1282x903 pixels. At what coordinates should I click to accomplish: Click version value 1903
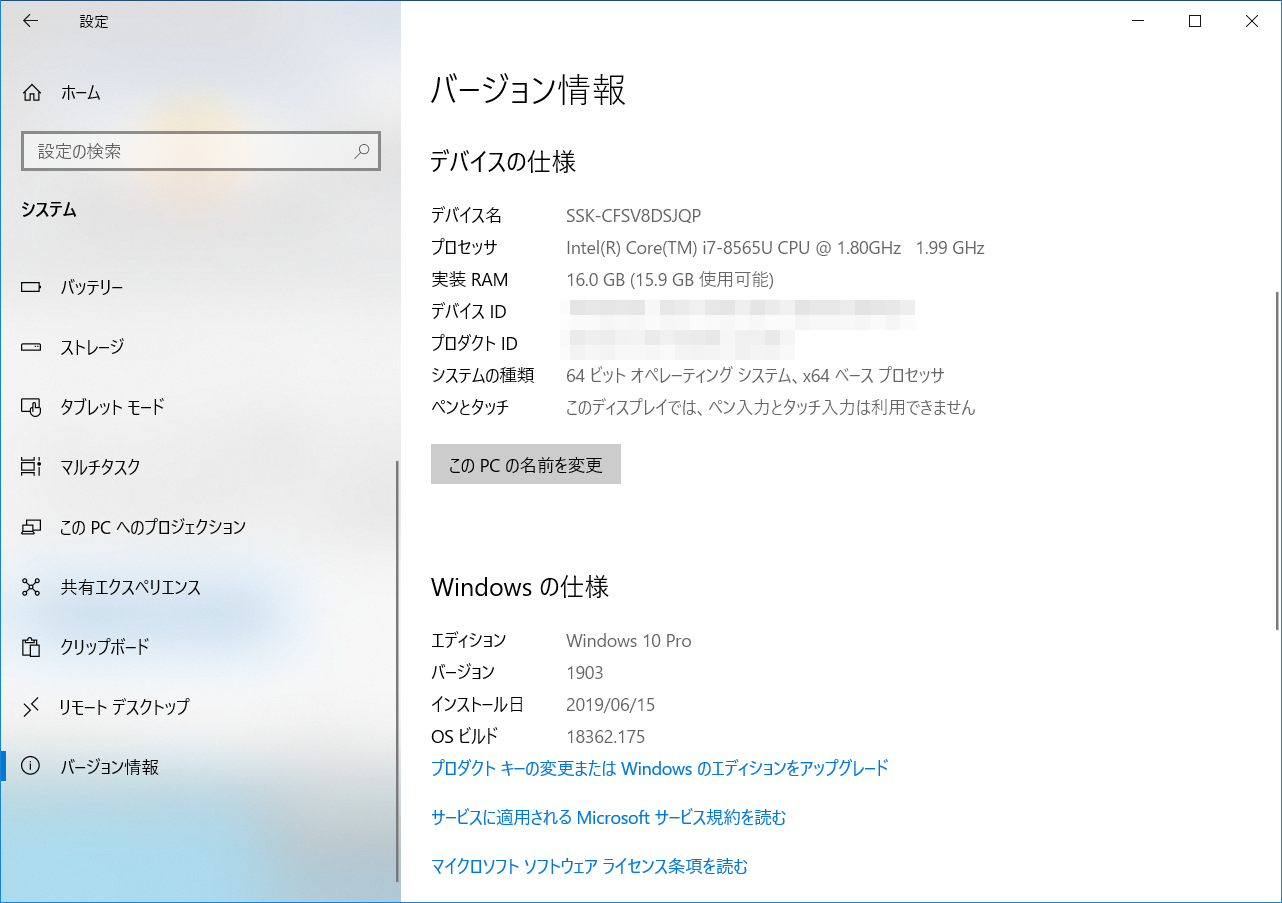point(585,673)
